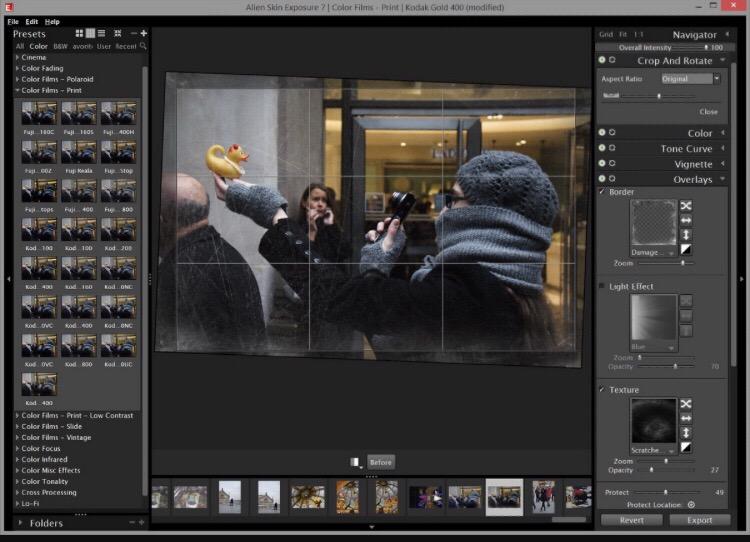Reset the Tone Curve panel
Image resolution: width=750 pixels, height=542 pixels.
pyautogui.click(x=612, y=148)
